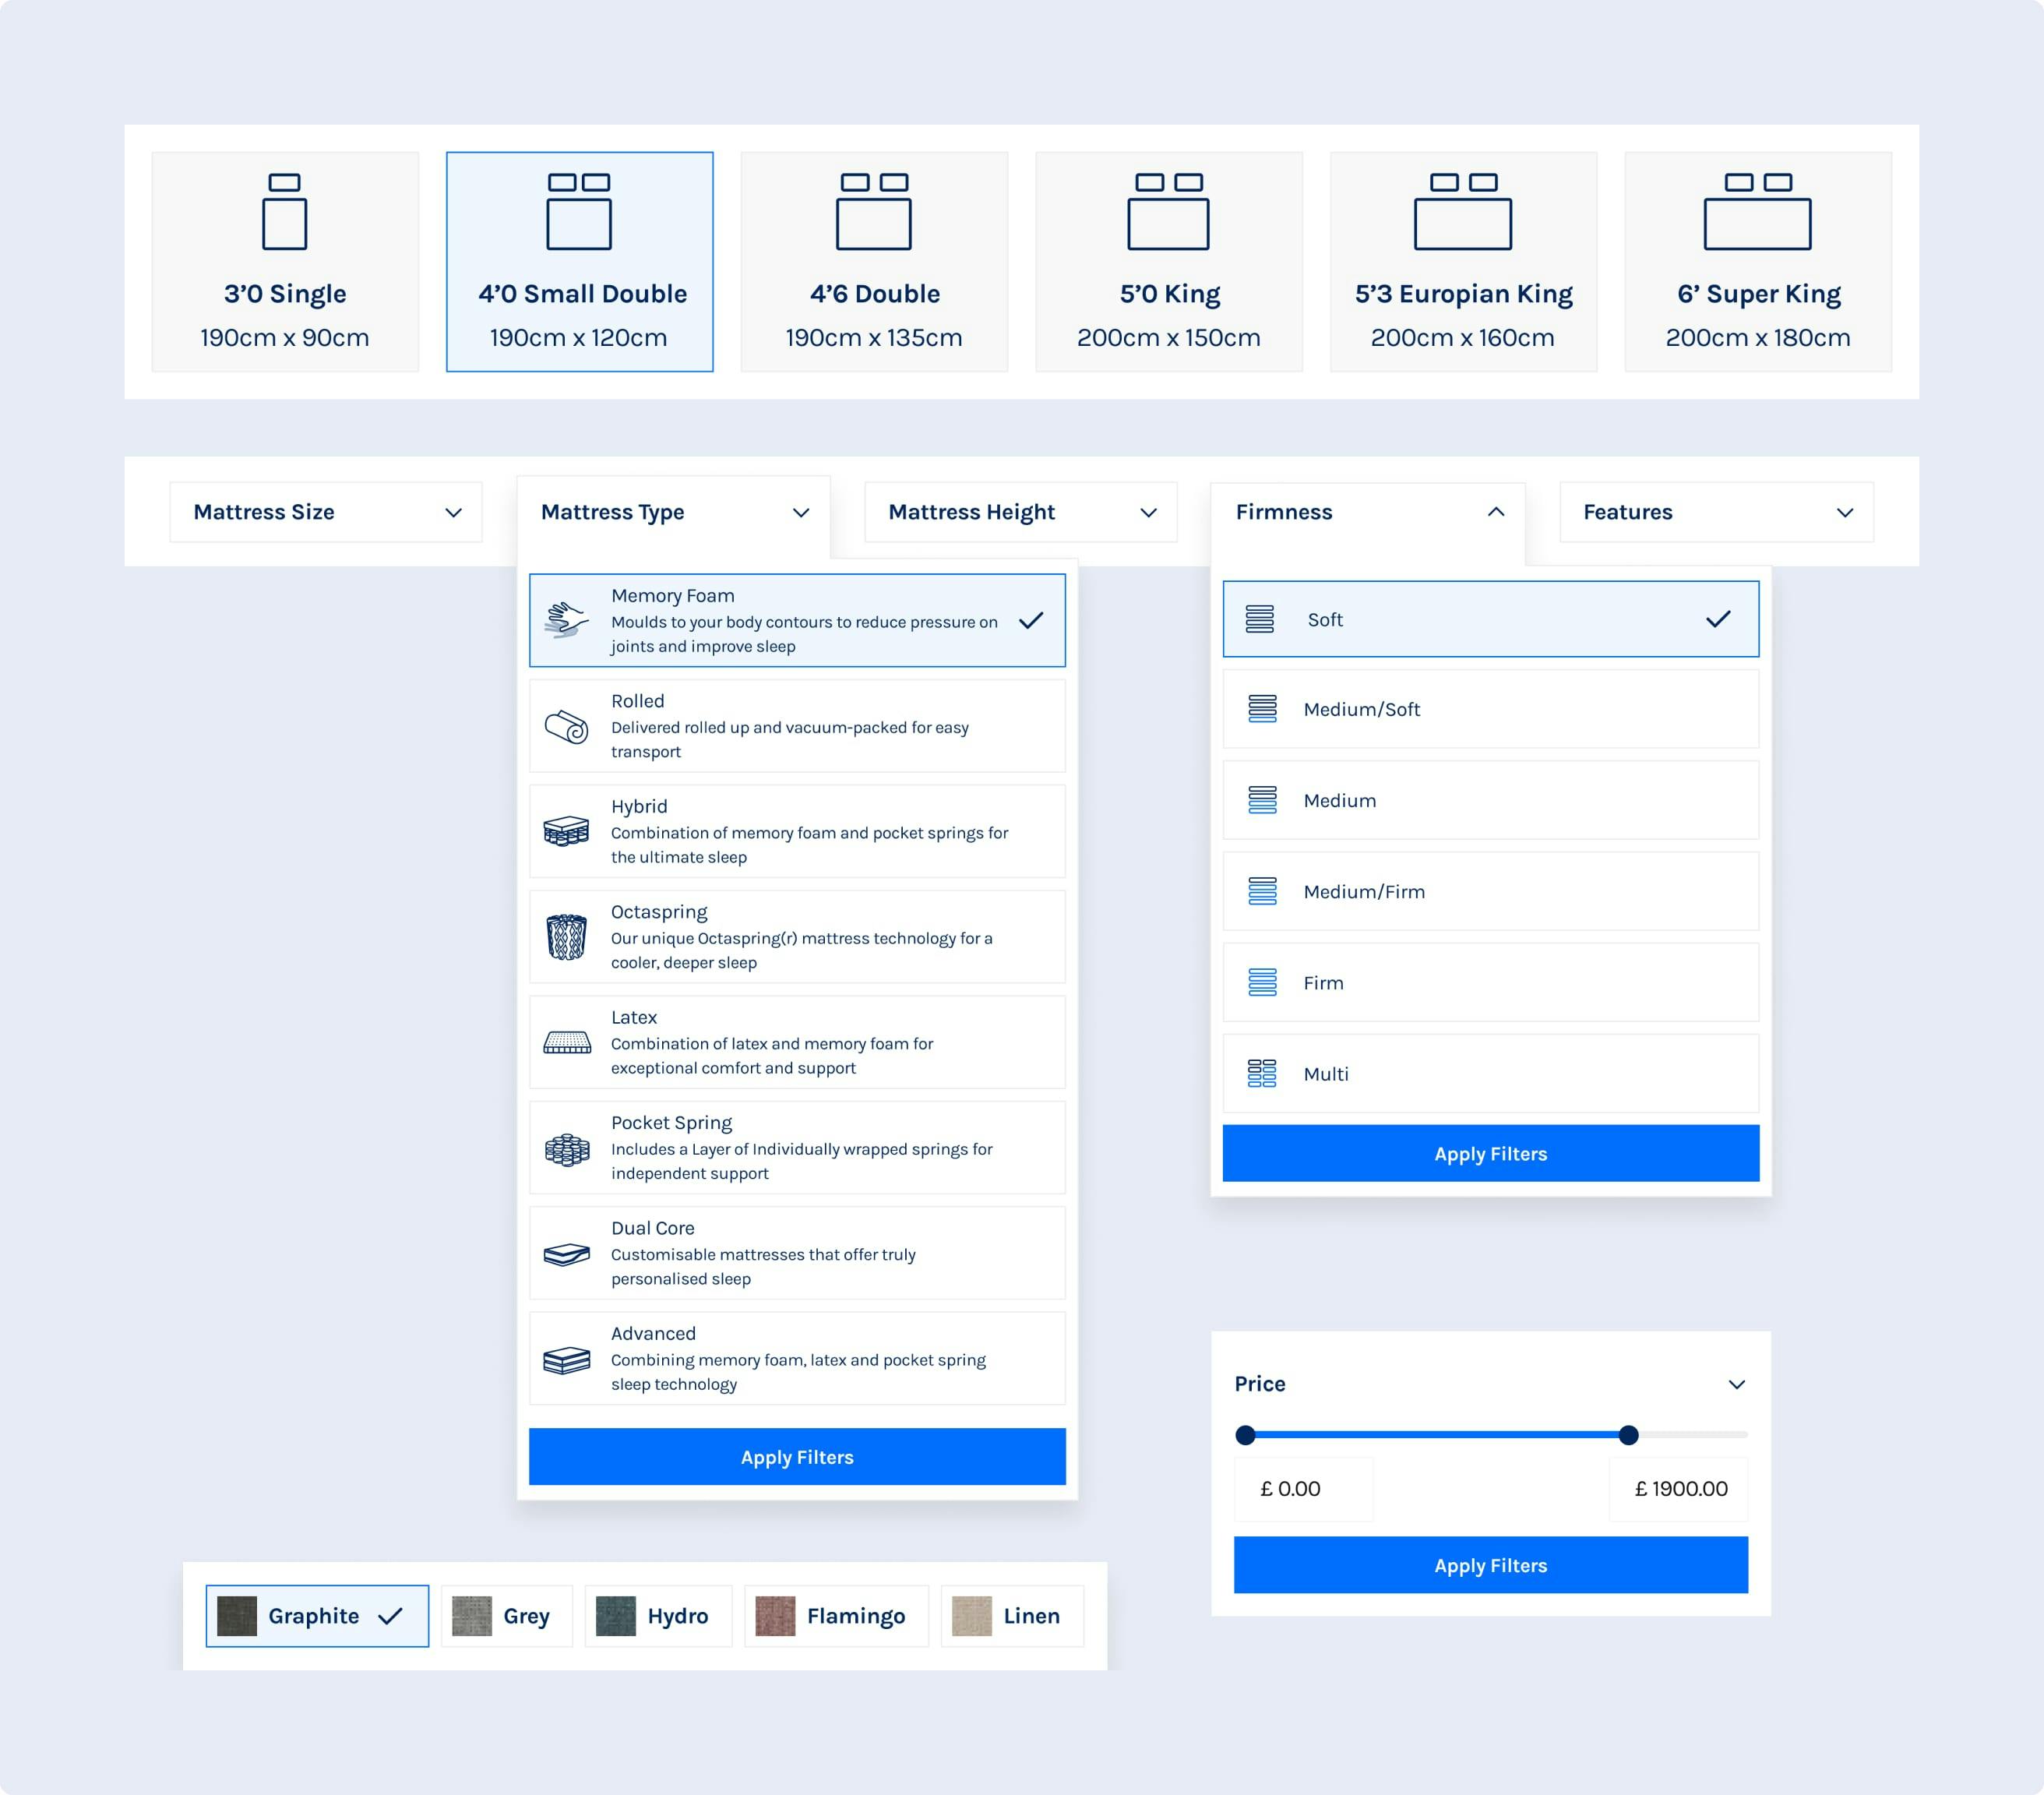Choose the 5'0 King size tile
Screen dimensions: 2044x1795
click(1168, 262)
